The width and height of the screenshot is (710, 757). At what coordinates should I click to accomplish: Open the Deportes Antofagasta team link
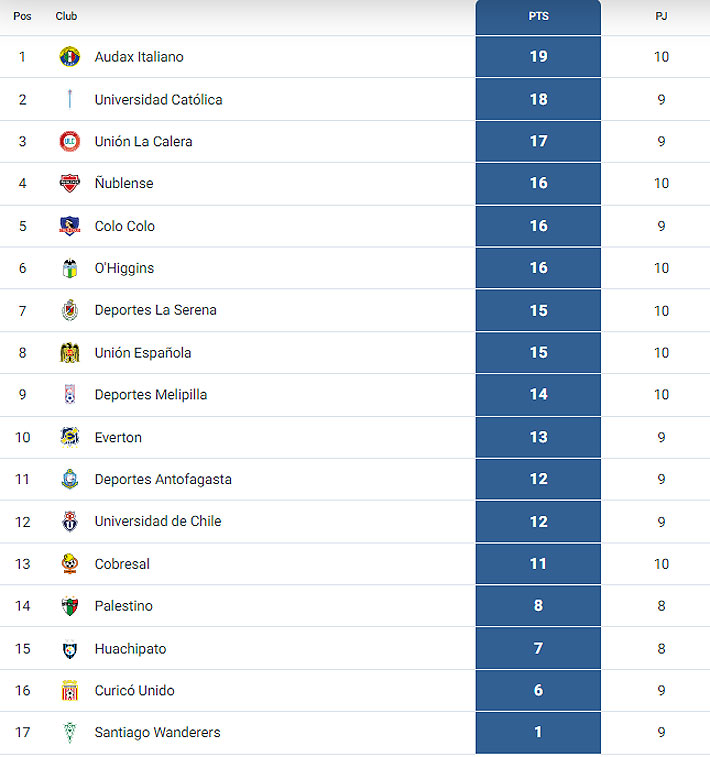(x=163, y=479)
